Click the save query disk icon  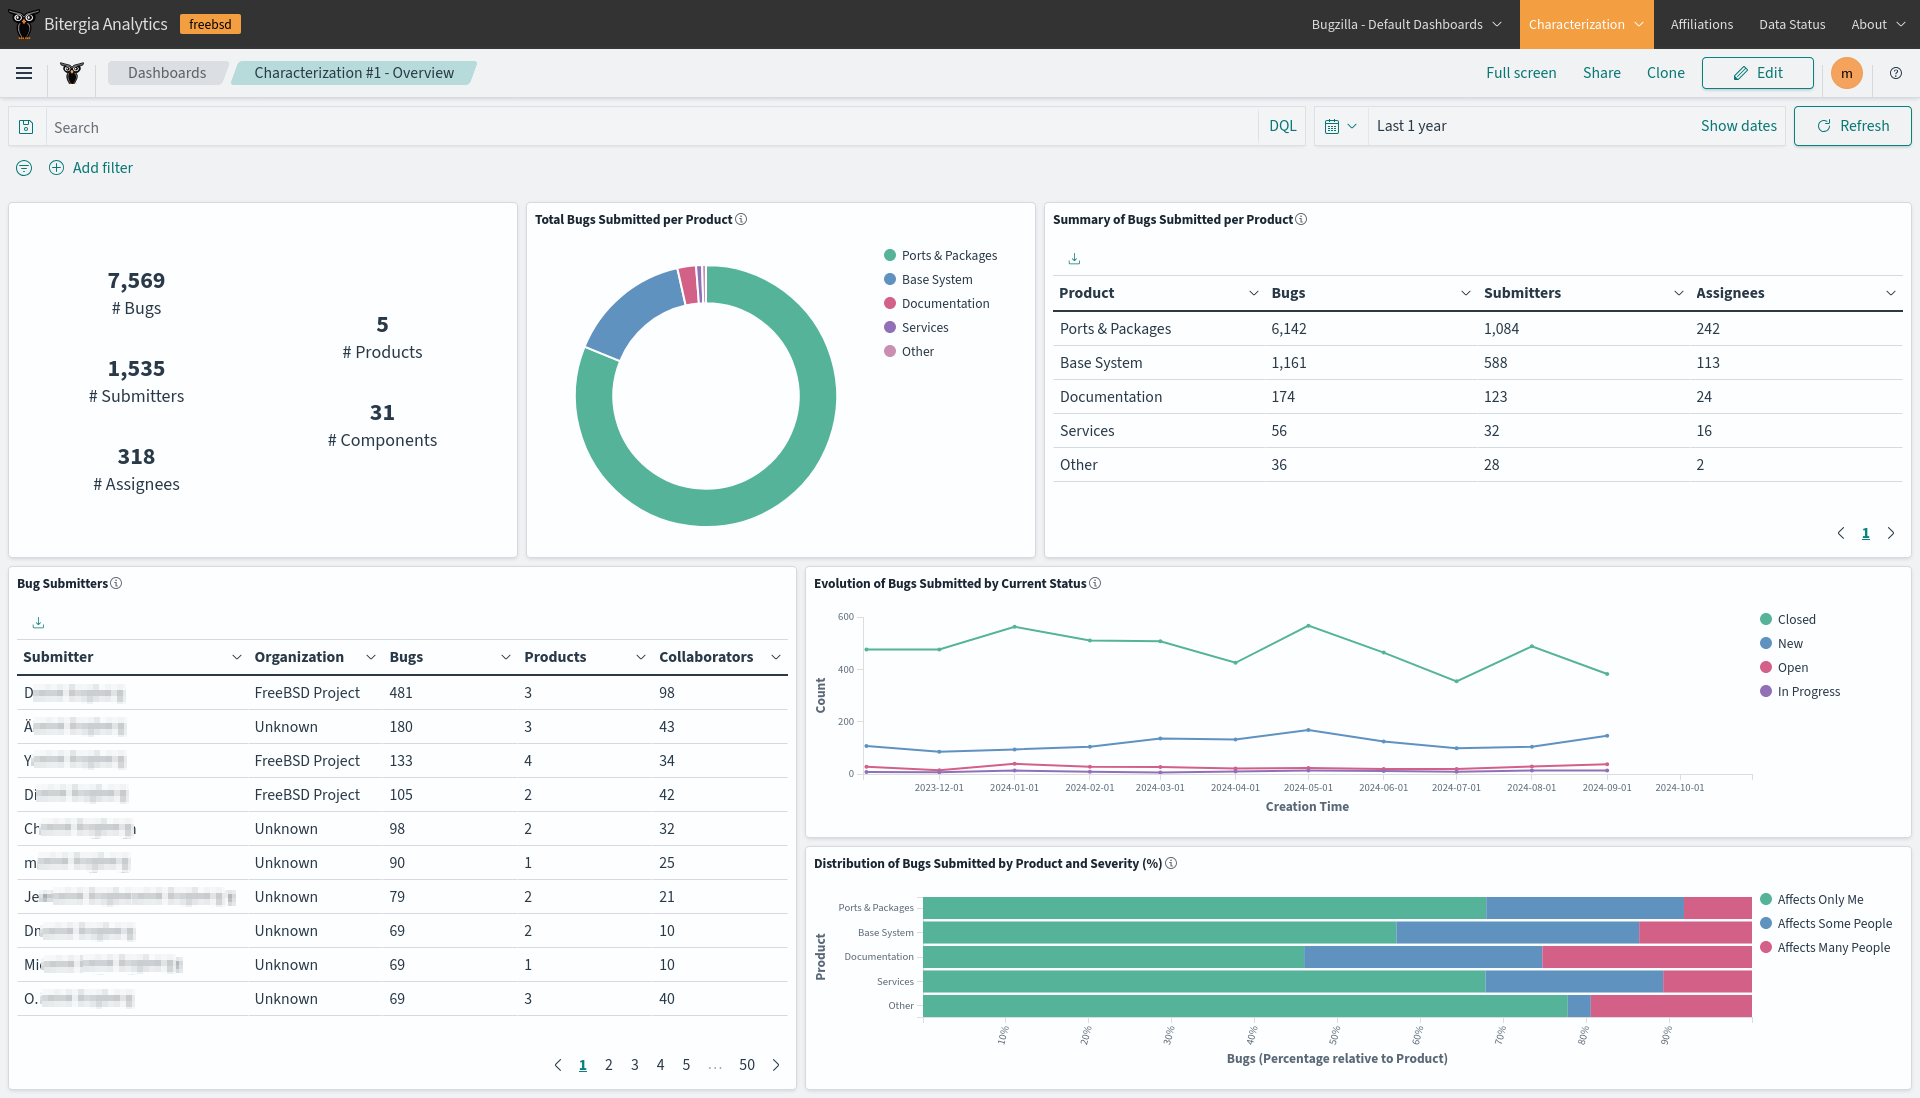[x=27, y=127]
